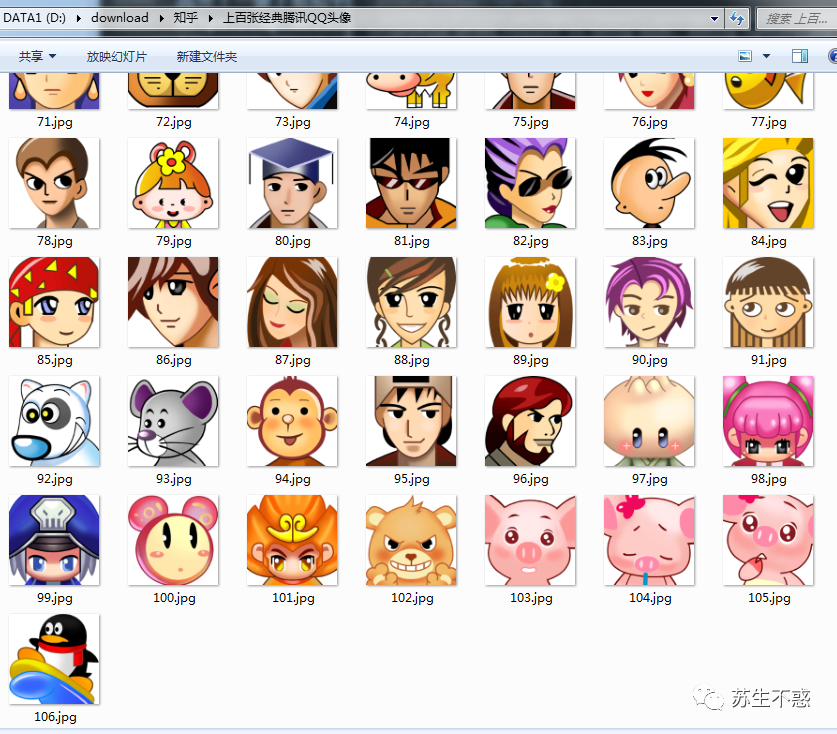This screenshot has height=734, width=837.
Task: Select the 87.jpg woman with closed eyes
Action: 293,302
